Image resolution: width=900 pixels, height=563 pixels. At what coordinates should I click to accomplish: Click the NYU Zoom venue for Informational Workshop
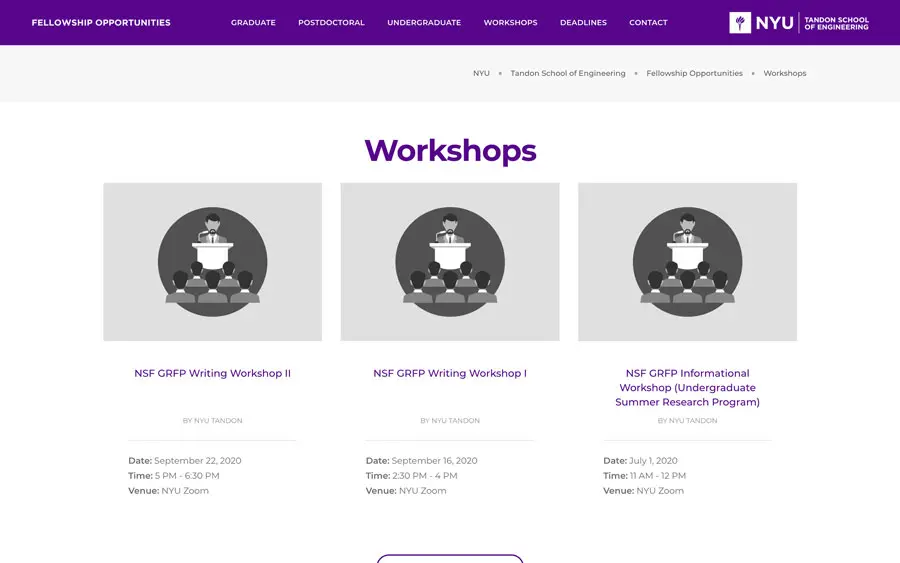[660, 491]
